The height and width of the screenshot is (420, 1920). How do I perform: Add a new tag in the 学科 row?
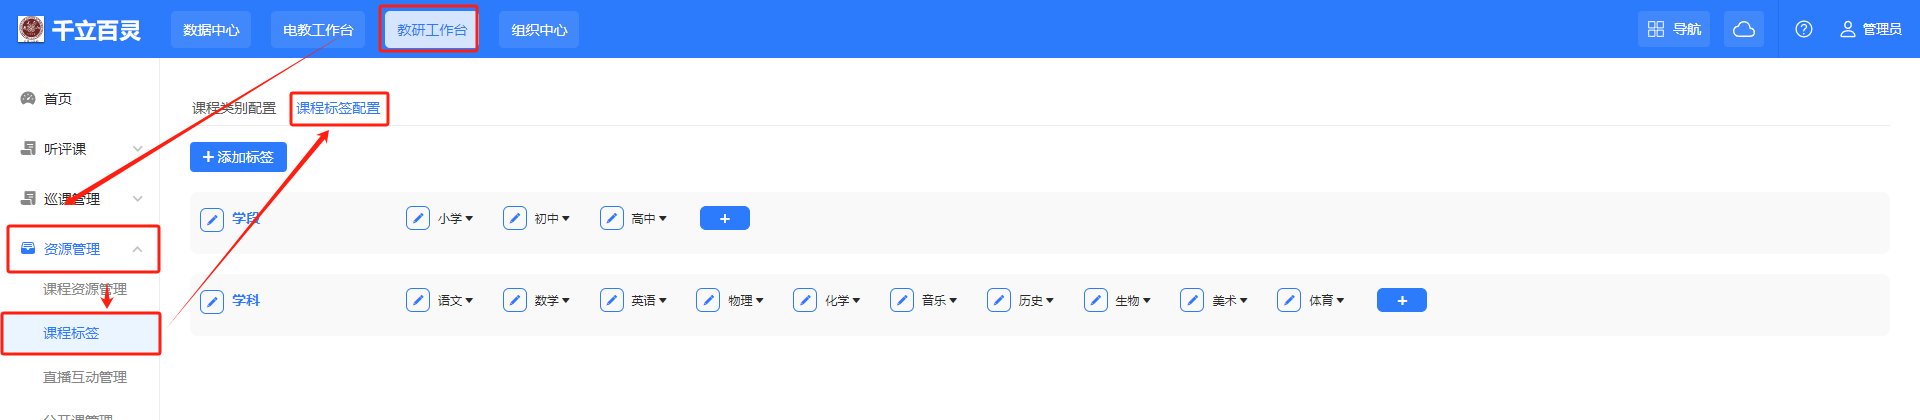pos(1402,300)
